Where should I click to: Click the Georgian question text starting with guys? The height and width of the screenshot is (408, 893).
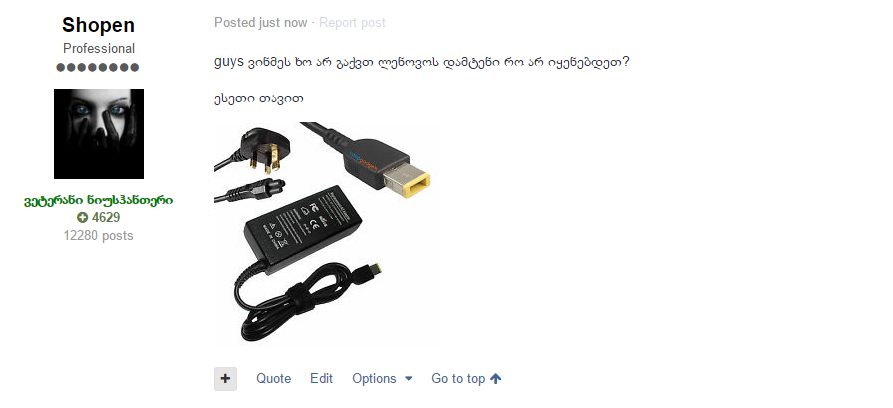pyautogui.click(x=421, y=62)
